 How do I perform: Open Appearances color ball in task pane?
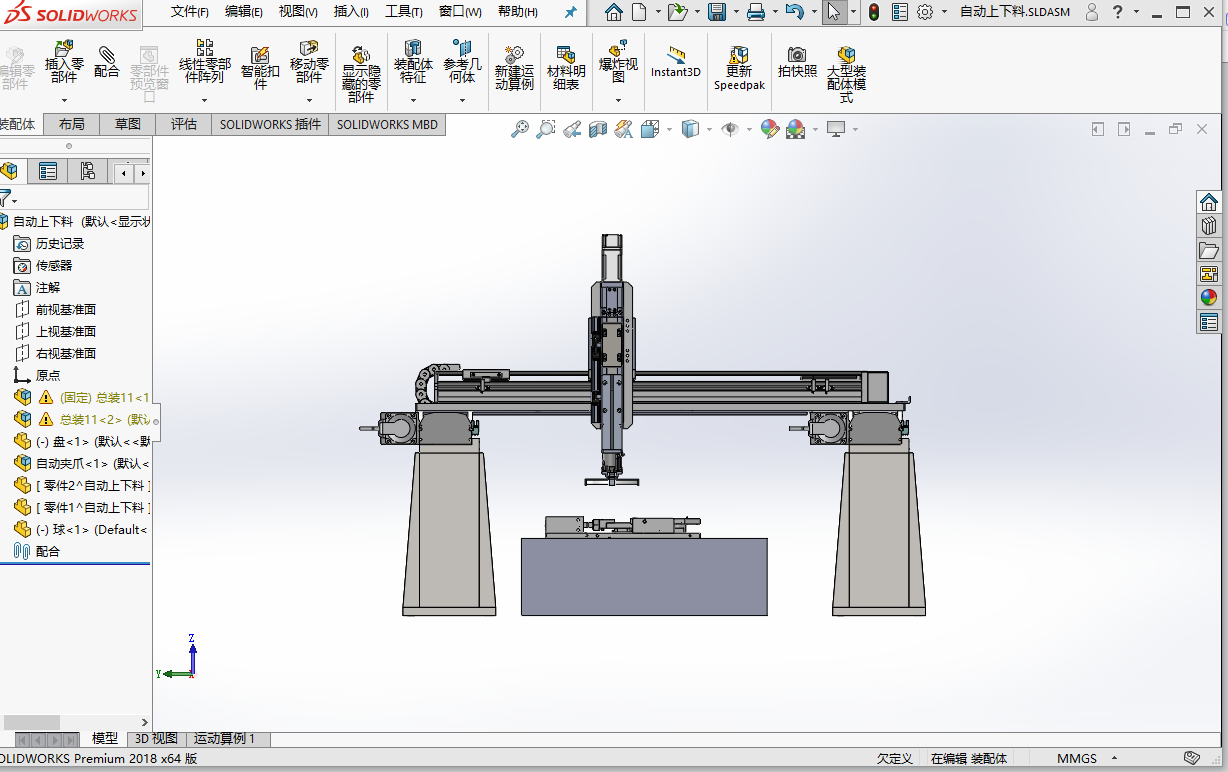tap(1209, 298)
